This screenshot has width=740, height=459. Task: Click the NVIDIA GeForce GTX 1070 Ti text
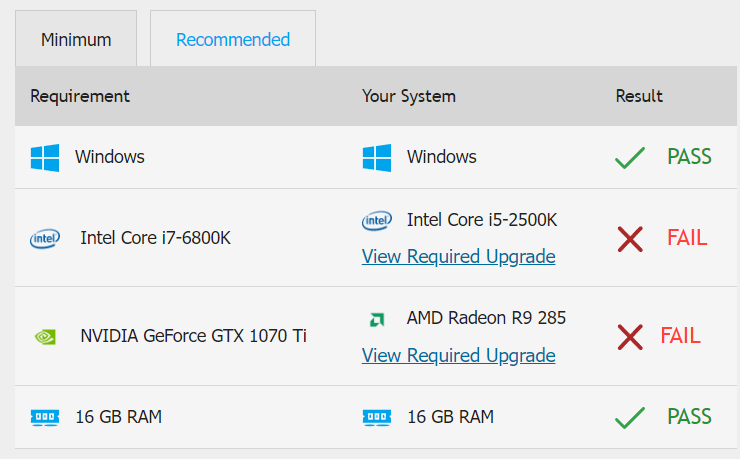pos(193,336)
